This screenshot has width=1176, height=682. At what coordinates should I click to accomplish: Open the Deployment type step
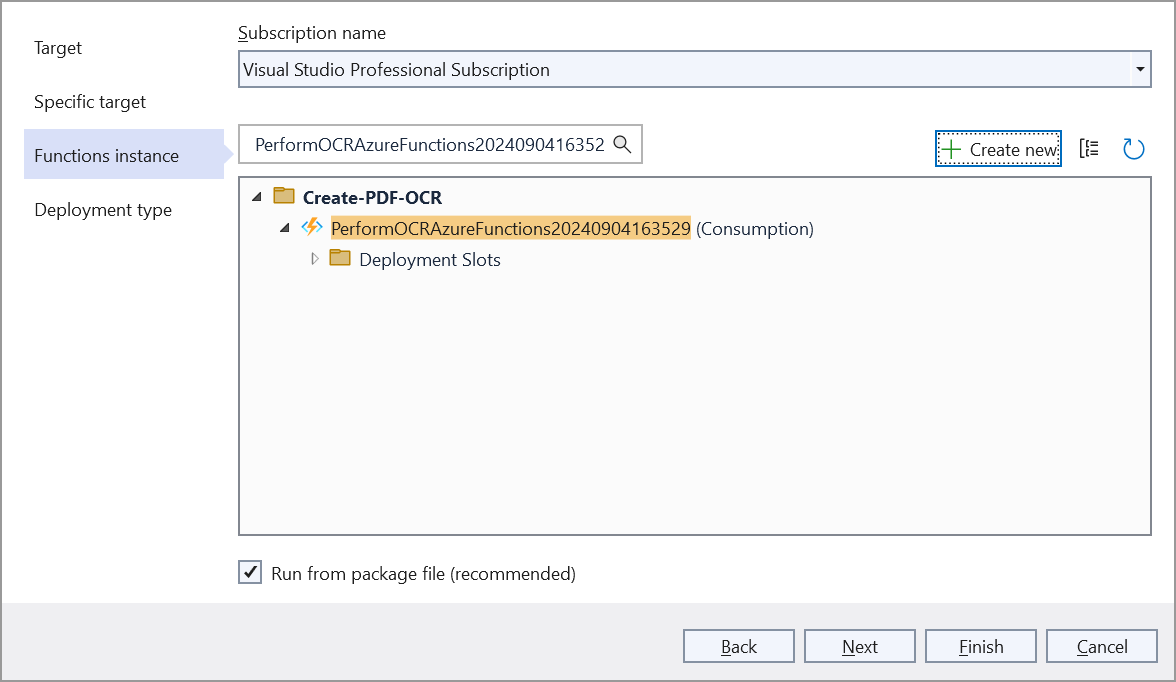coord(103,210)
